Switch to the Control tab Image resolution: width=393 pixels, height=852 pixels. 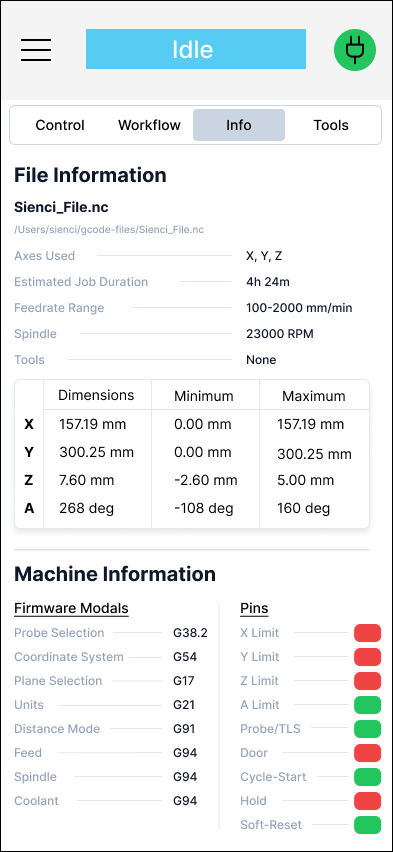60,125
